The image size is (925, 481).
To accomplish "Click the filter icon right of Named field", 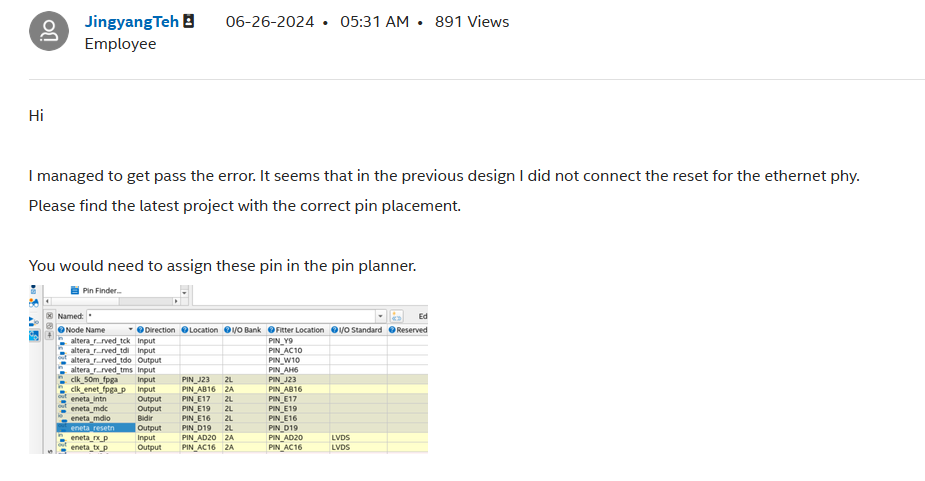I will point(396,316).
